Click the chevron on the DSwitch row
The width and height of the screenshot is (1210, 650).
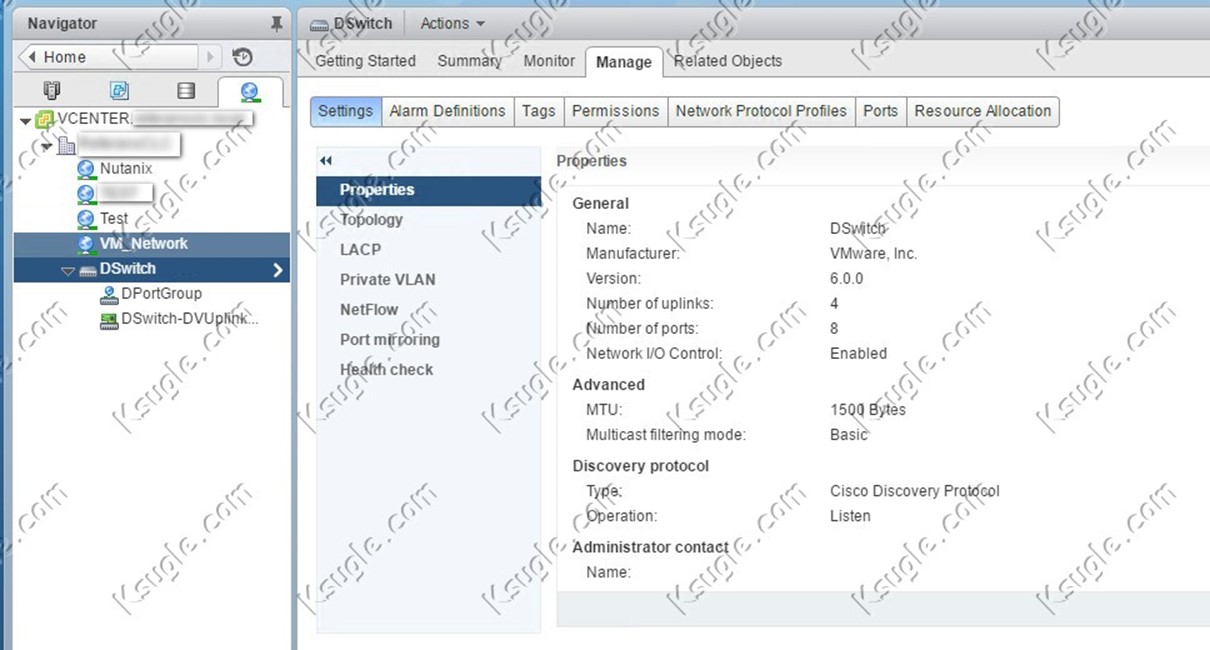coord(278,270)
